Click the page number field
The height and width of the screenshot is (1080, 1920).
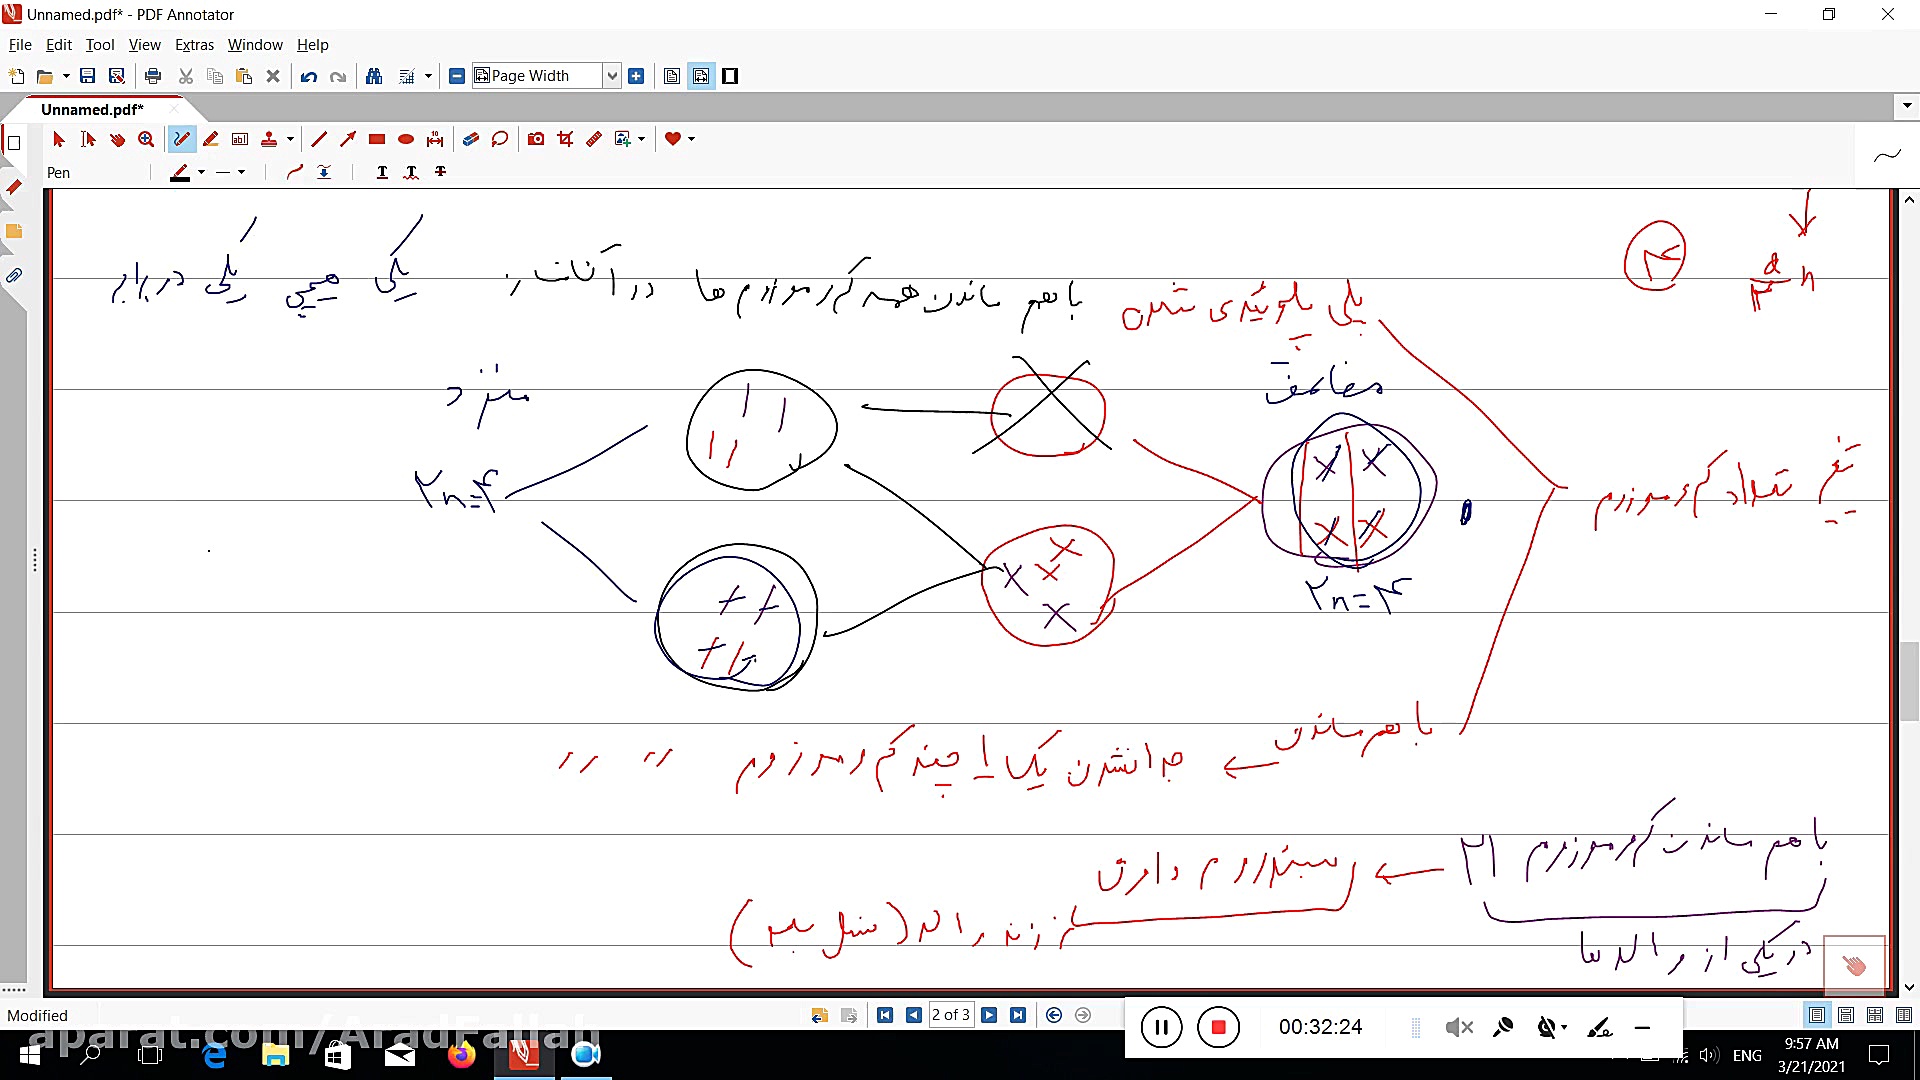(x=950, y=1015)
